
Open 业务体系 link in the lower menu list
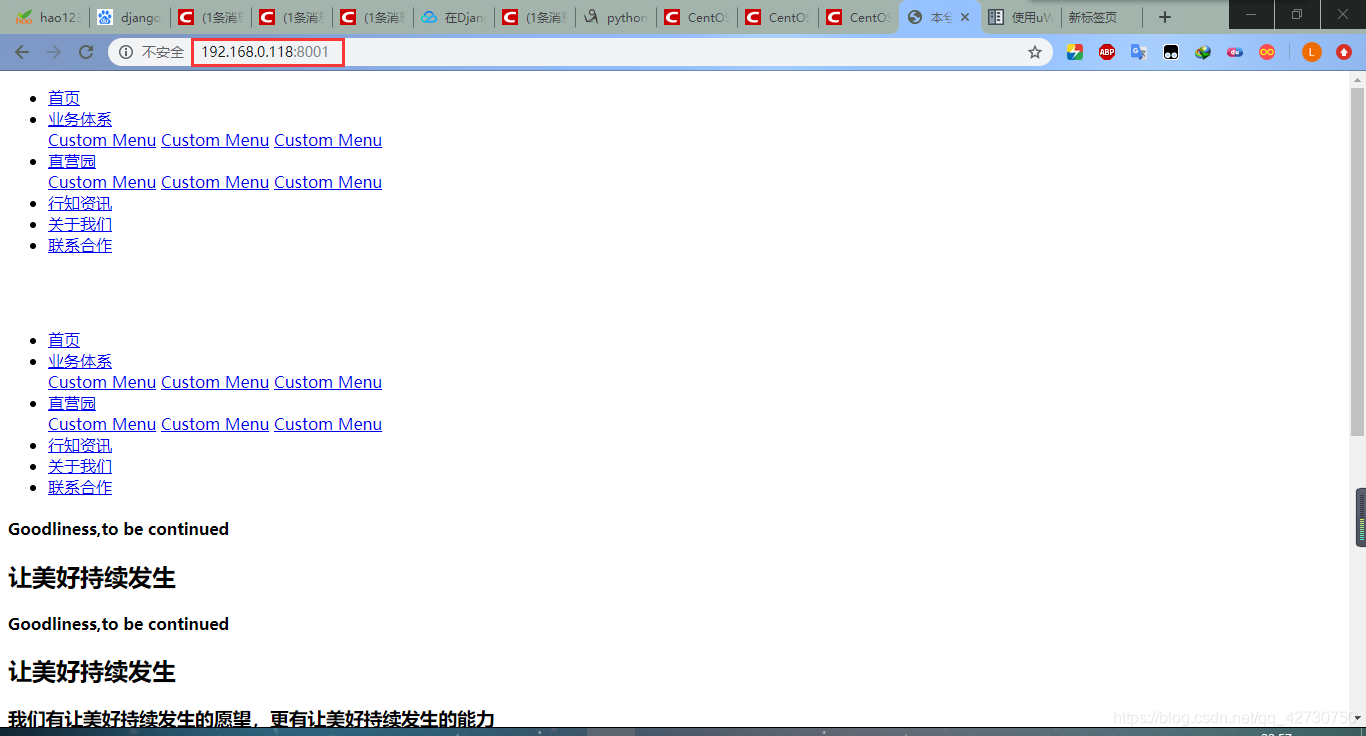(x=80, y=361)
